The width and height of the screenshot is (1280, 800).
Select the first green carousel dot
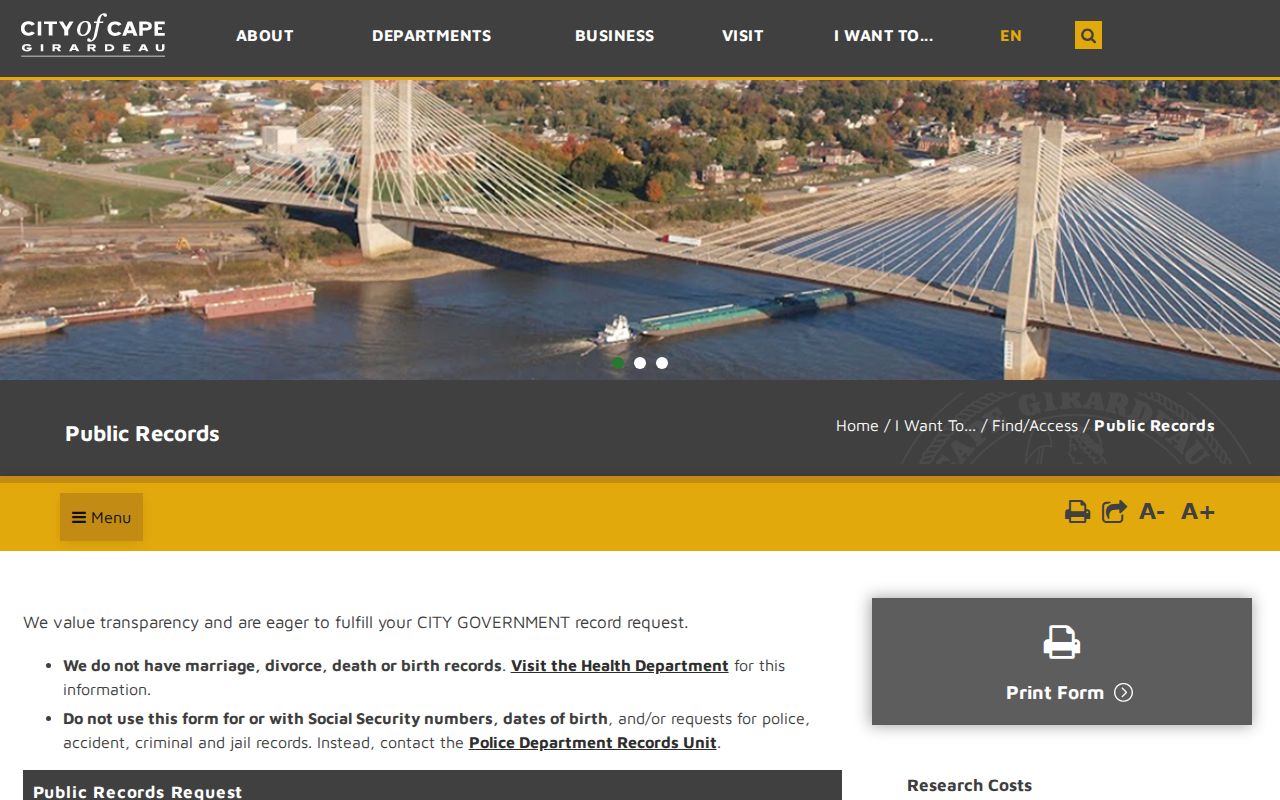click(618, 363)
